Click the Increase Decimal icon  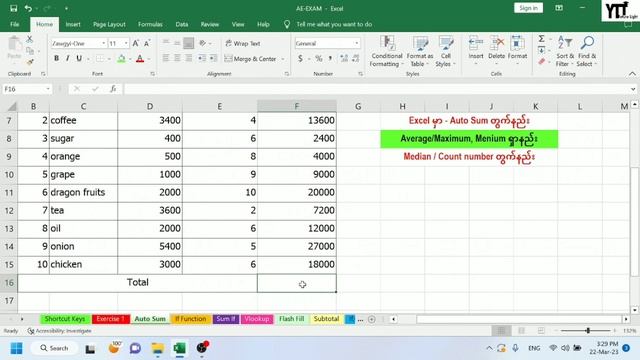tap(344, 58)
